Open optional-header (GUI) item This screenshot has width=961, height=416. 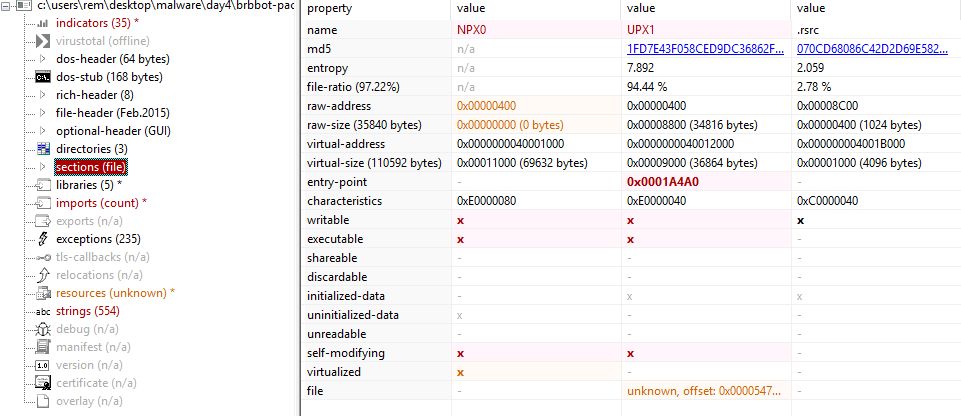point(113,131)
